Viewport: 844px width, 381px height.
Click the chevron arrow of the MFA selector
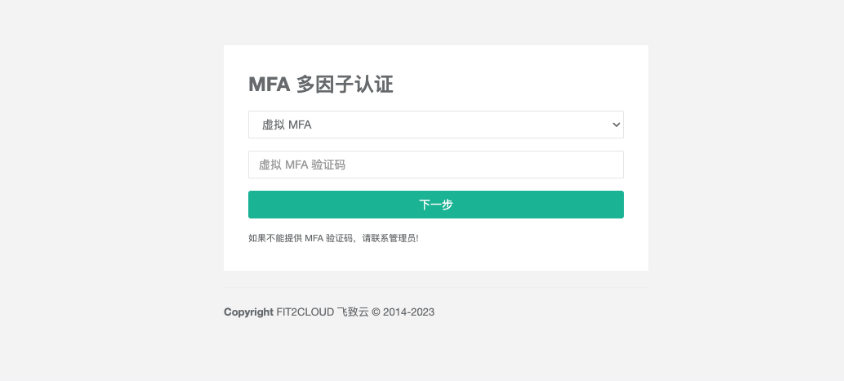[x=616, y=125]
